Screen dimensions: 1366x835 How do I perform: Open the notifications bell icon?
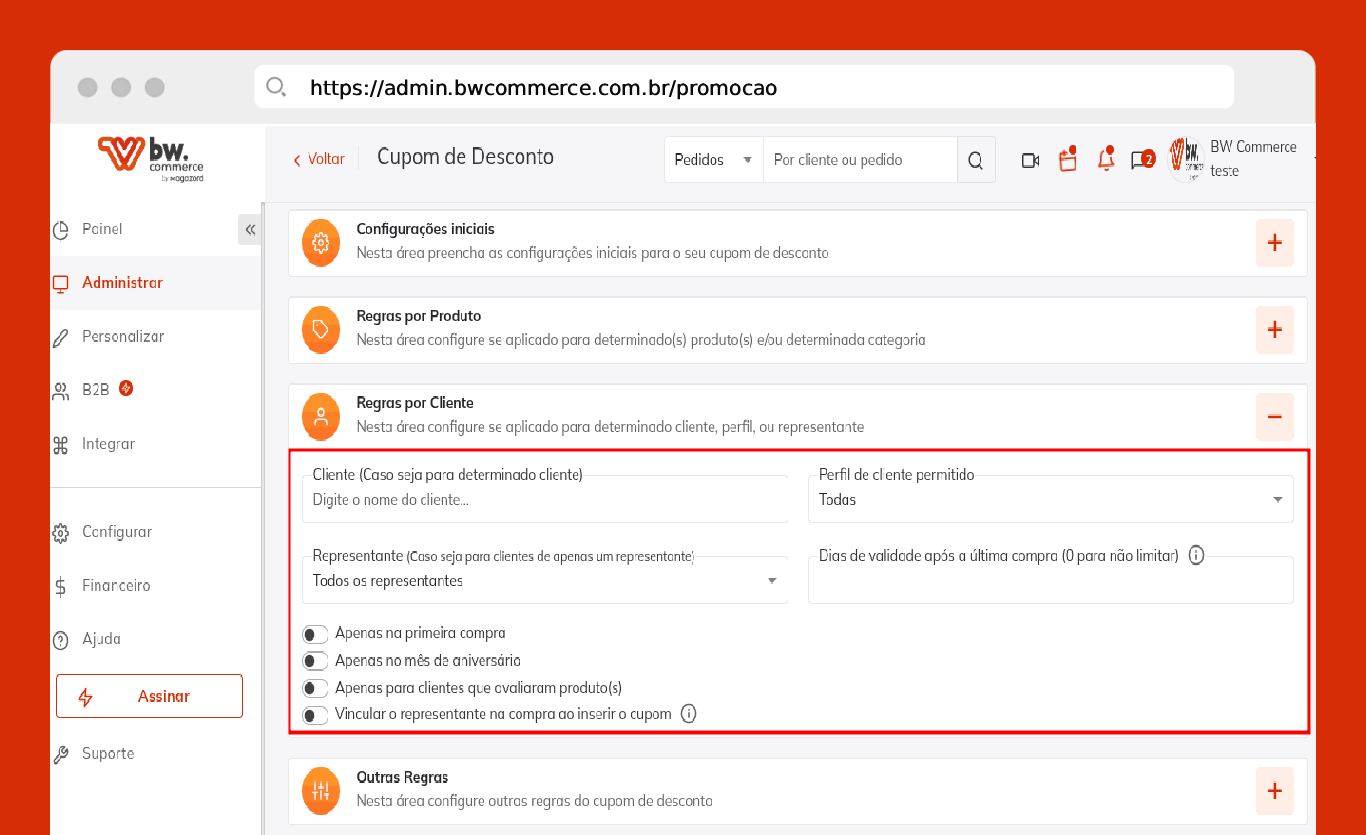point(1105,159)
